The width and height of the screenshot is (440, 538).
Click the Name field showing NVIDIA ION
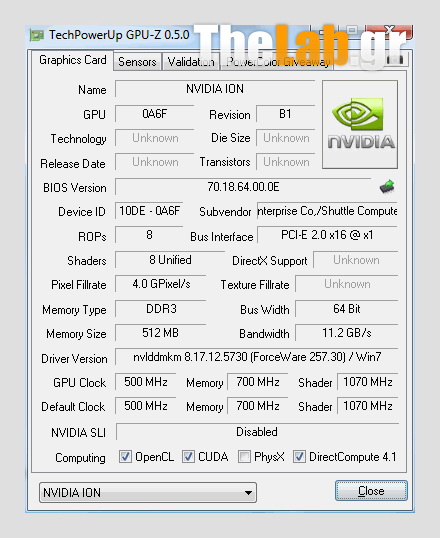pos(215,89)
